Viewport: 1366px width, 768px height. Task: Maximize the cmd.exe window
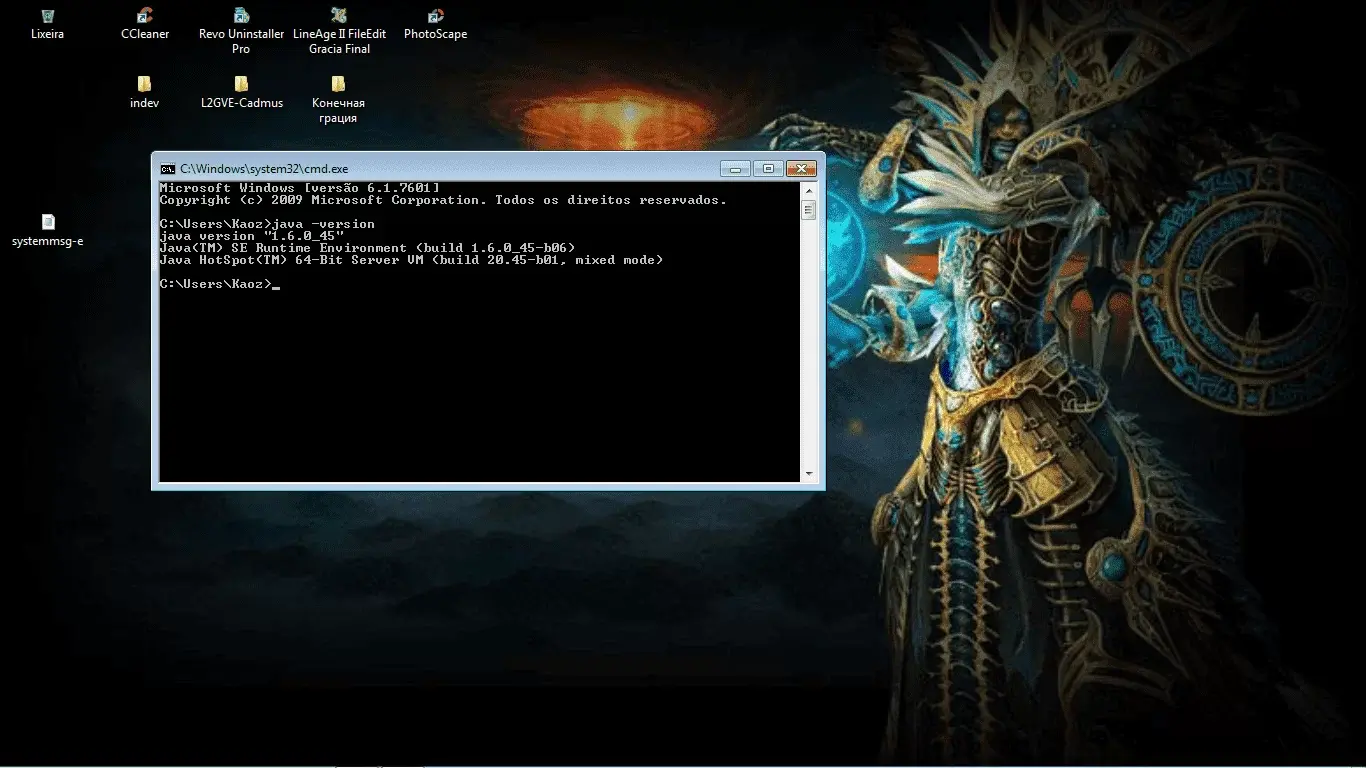(x=767, y=168)
